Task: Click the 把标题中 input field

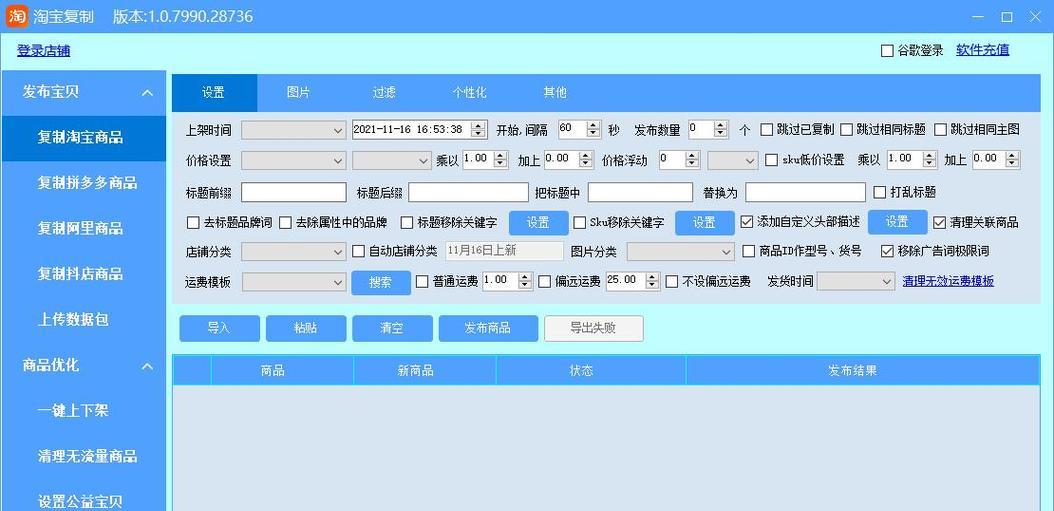Action: tap(640, 192)
